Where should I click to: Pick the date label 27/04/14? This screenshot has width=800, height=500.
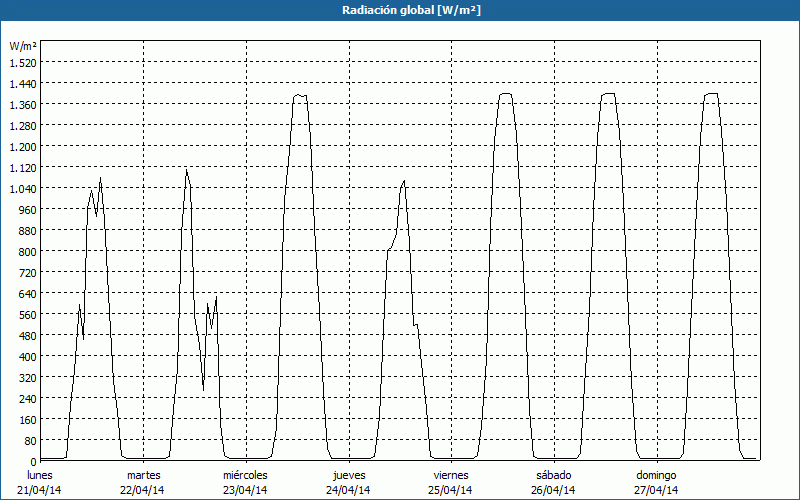point(657,490)
